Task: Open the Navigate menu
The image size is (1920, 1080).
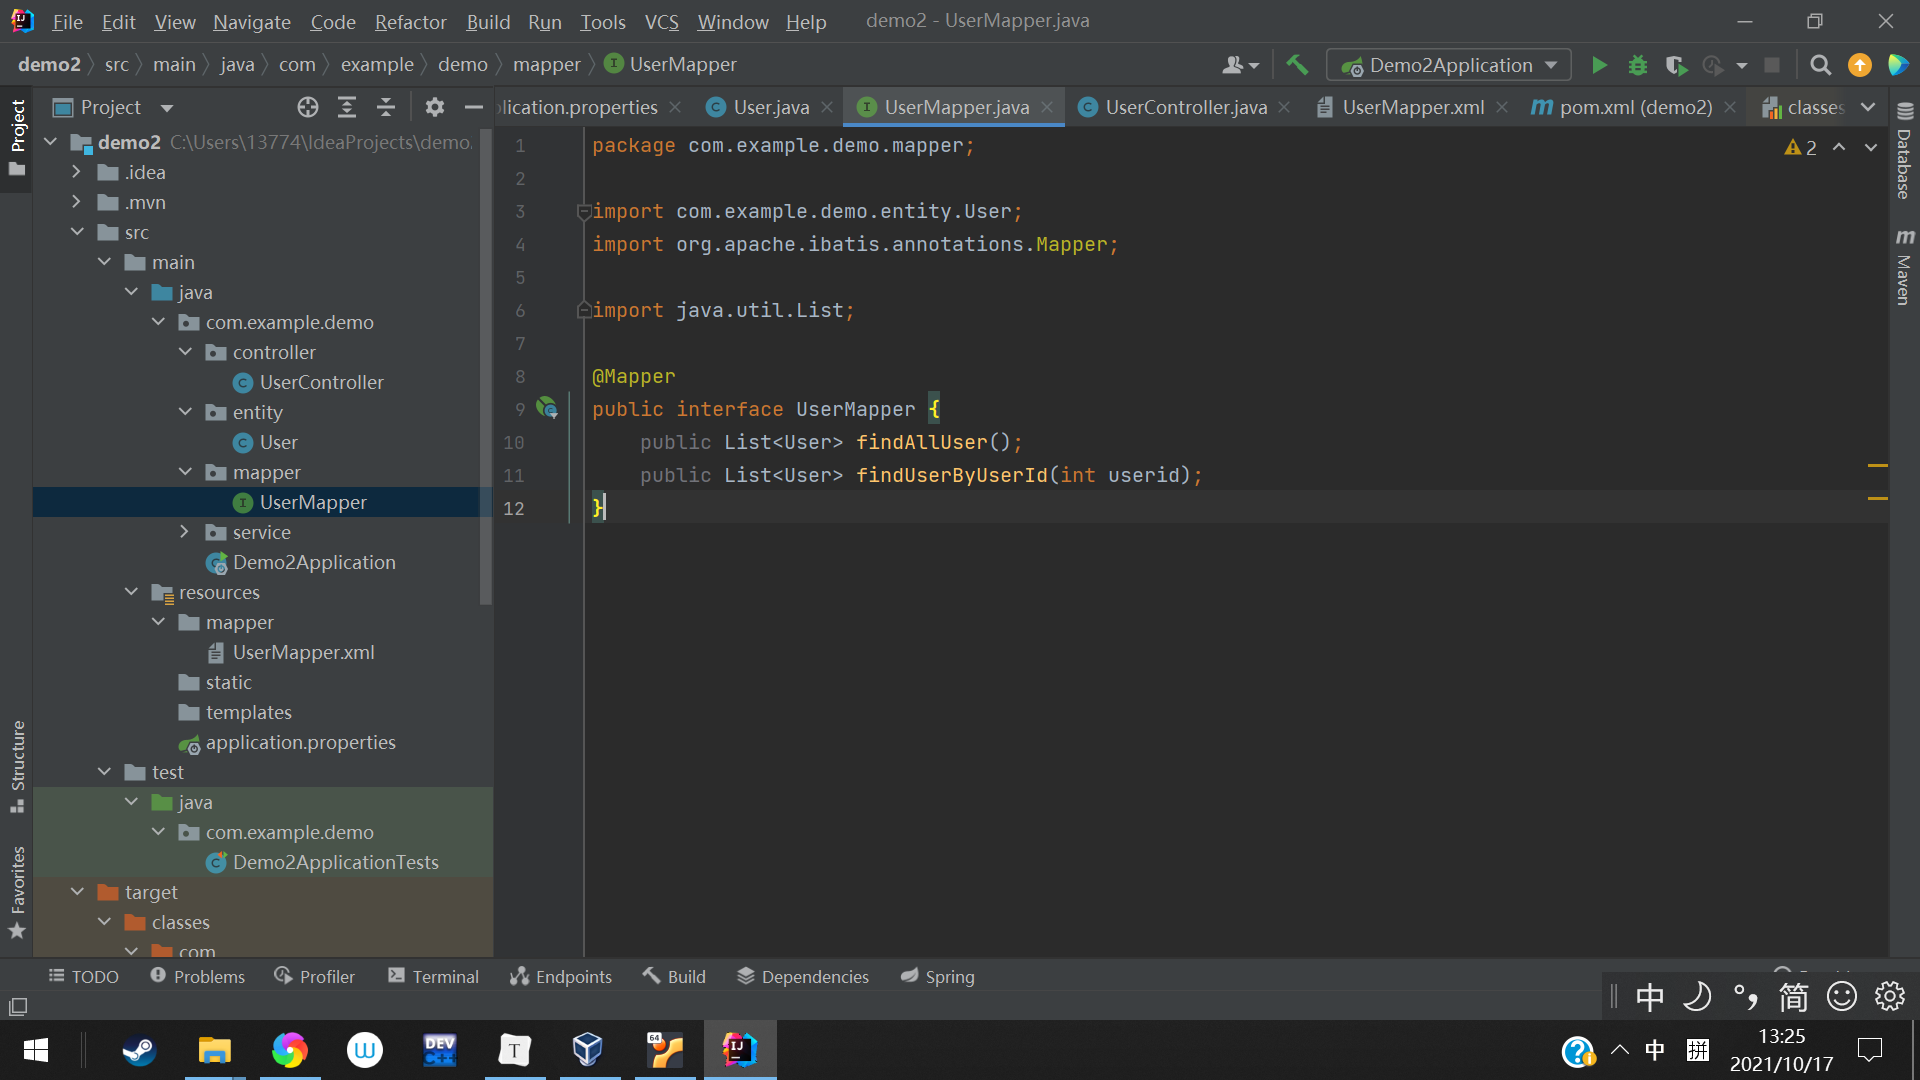Action: coord(252,21)
